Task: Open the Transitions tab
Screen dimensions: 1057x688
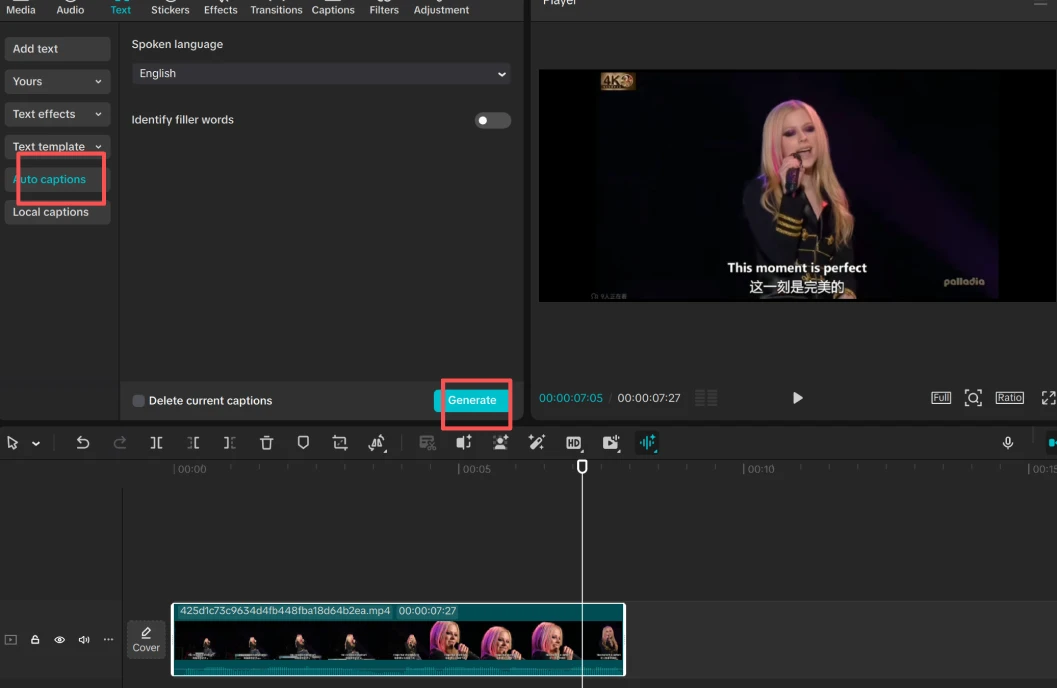Action: click(276, 9)
